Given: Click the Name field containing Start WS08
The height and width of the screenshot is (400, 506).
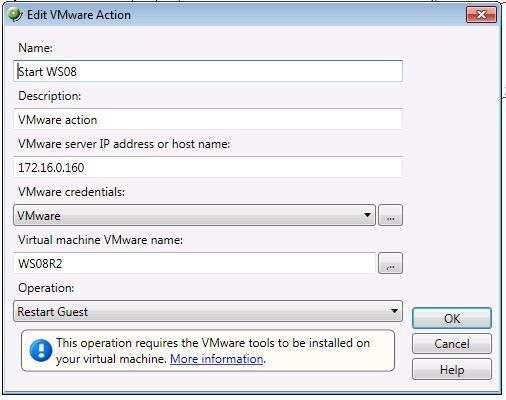Looking at the screenshot, I should (x=208, y=71).
